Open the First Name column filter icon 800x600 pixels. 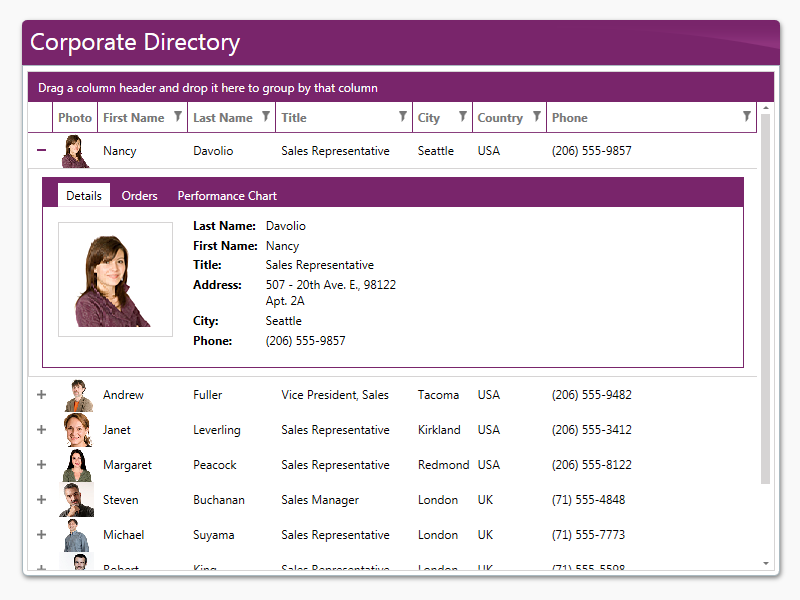(x=178, y=117)
